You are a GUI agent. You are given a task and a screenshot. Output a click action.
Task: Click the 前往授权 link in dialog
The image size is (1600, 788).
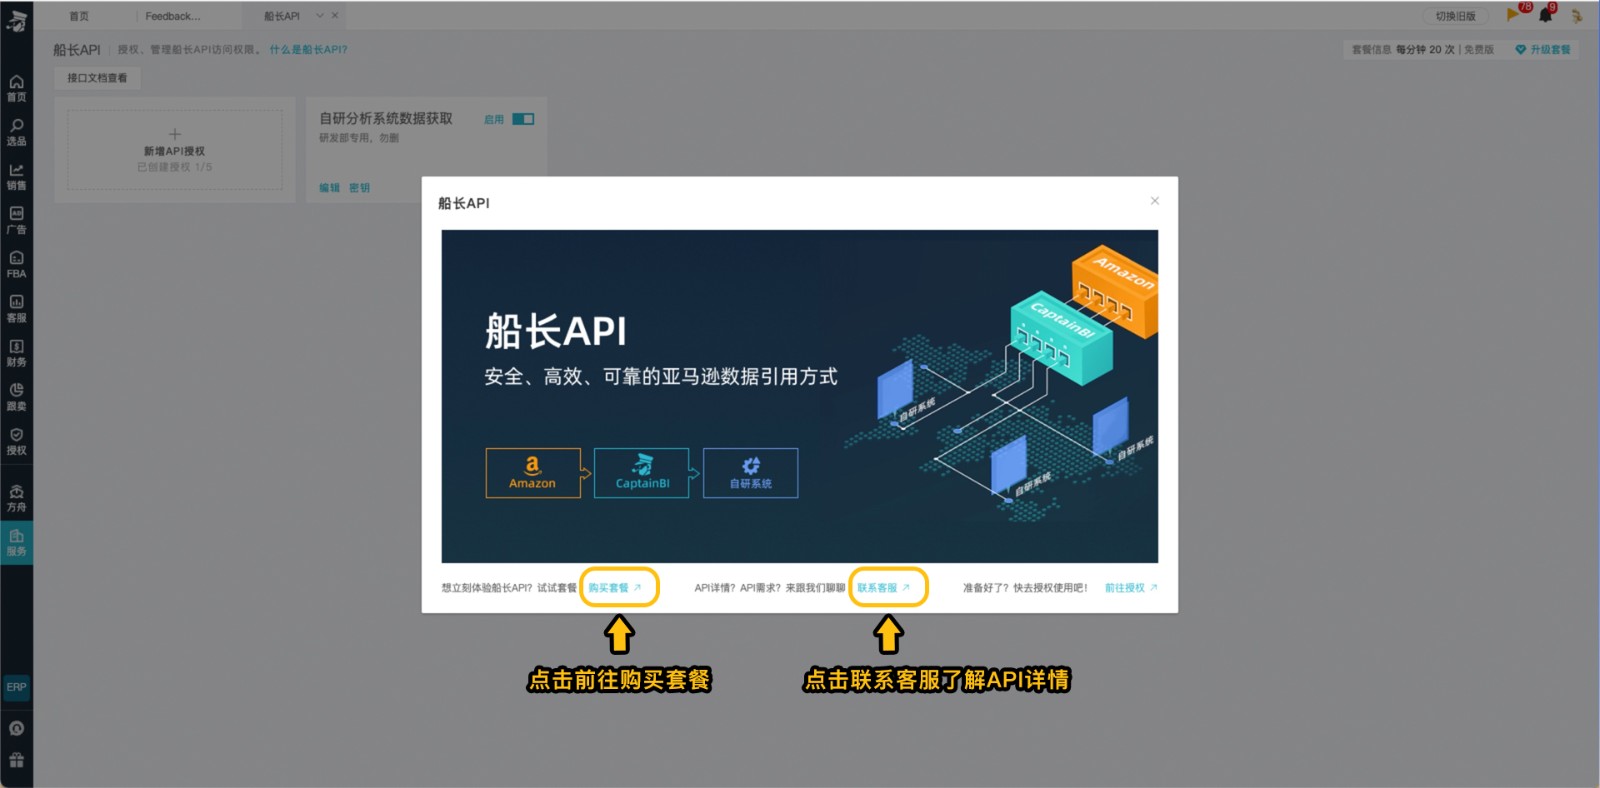click(x=1131, y=588)
